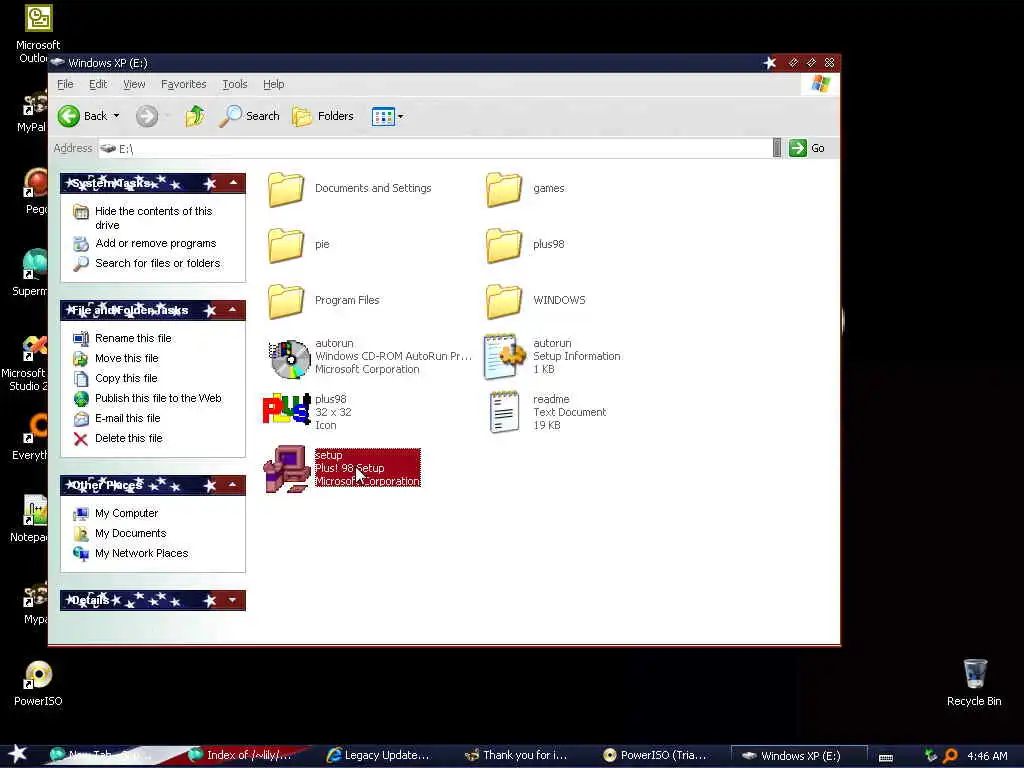Click Add or remove programs link
Viewport: 1024px width, 768px height.
(x=155, y=243)
